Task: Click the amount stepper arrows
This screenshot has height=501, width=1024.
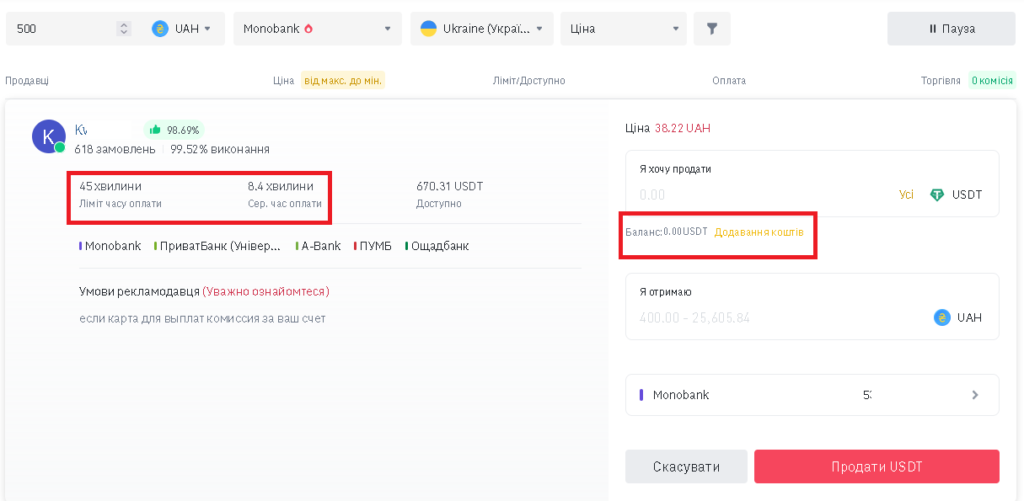Action: (x=124, y=29)
